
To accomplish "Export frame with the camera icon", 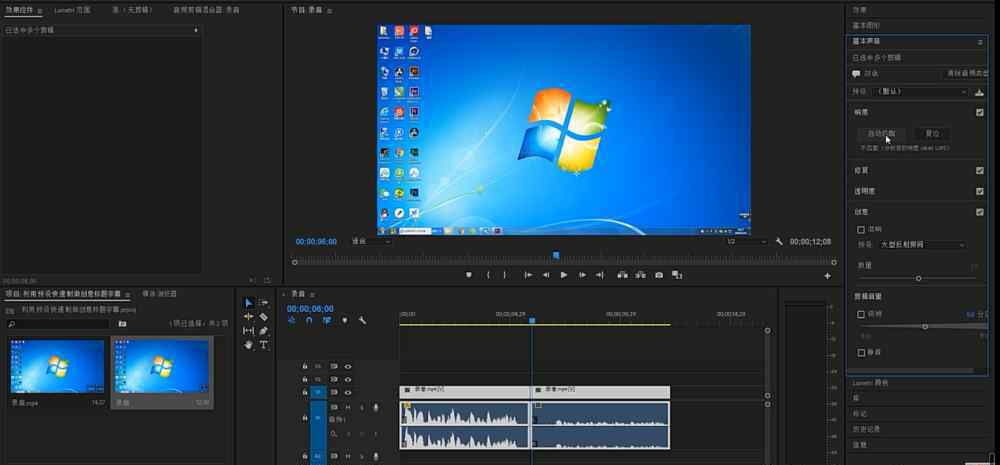I will click(x=659, y=275).
